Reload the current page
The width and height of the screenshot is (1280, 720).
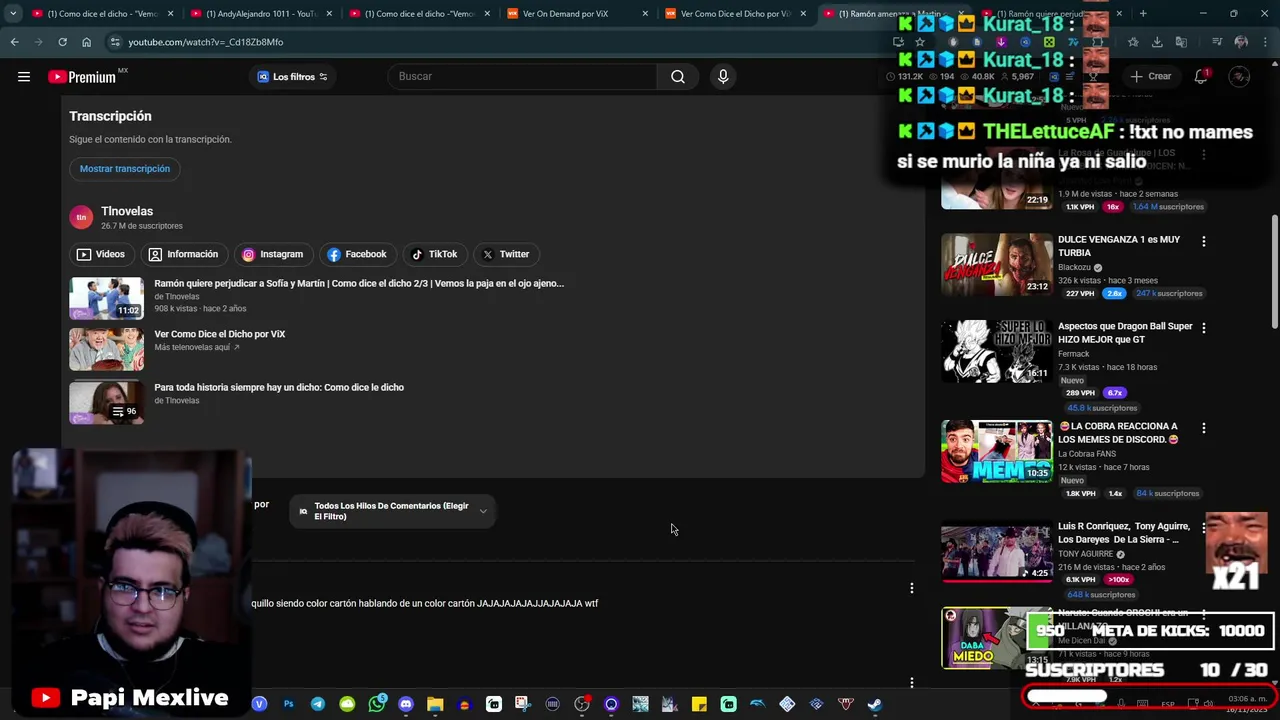tap(62, 42)
